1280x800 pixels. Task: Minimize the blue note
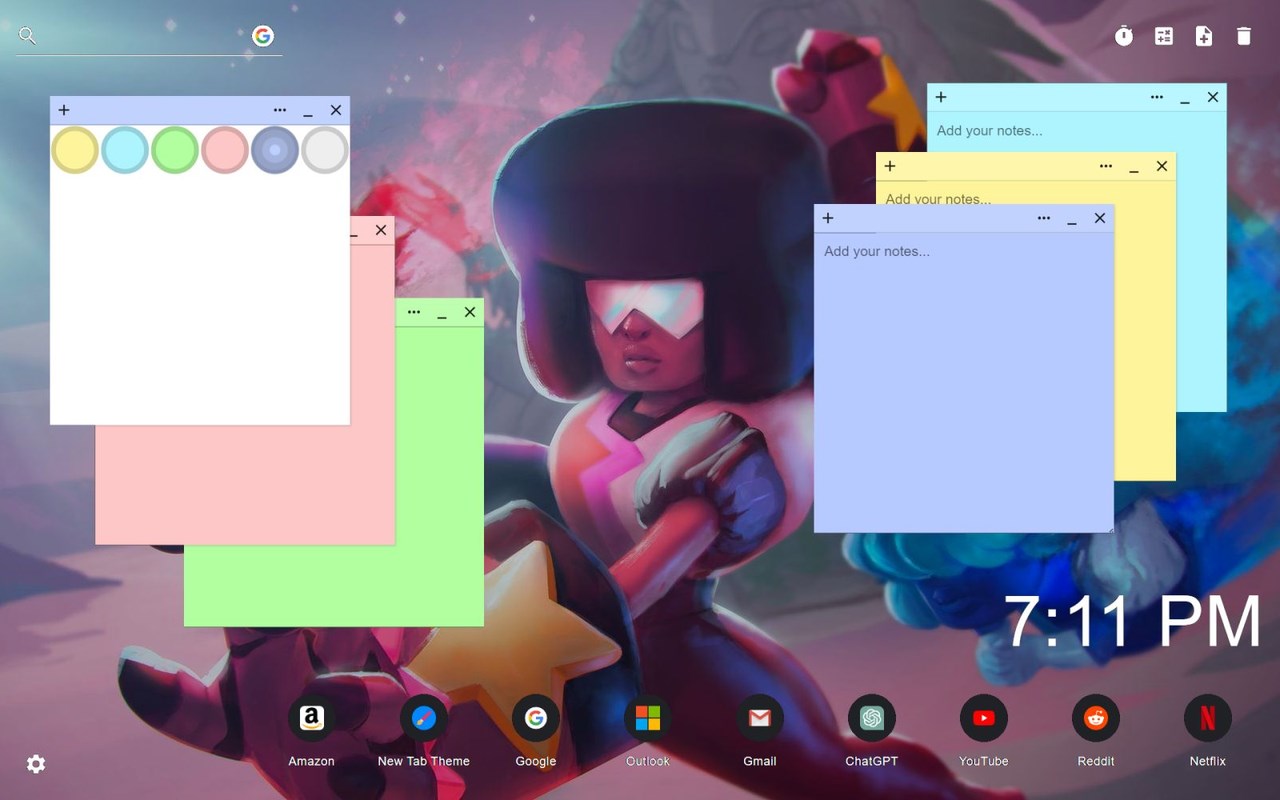[x=1072, y=220]
